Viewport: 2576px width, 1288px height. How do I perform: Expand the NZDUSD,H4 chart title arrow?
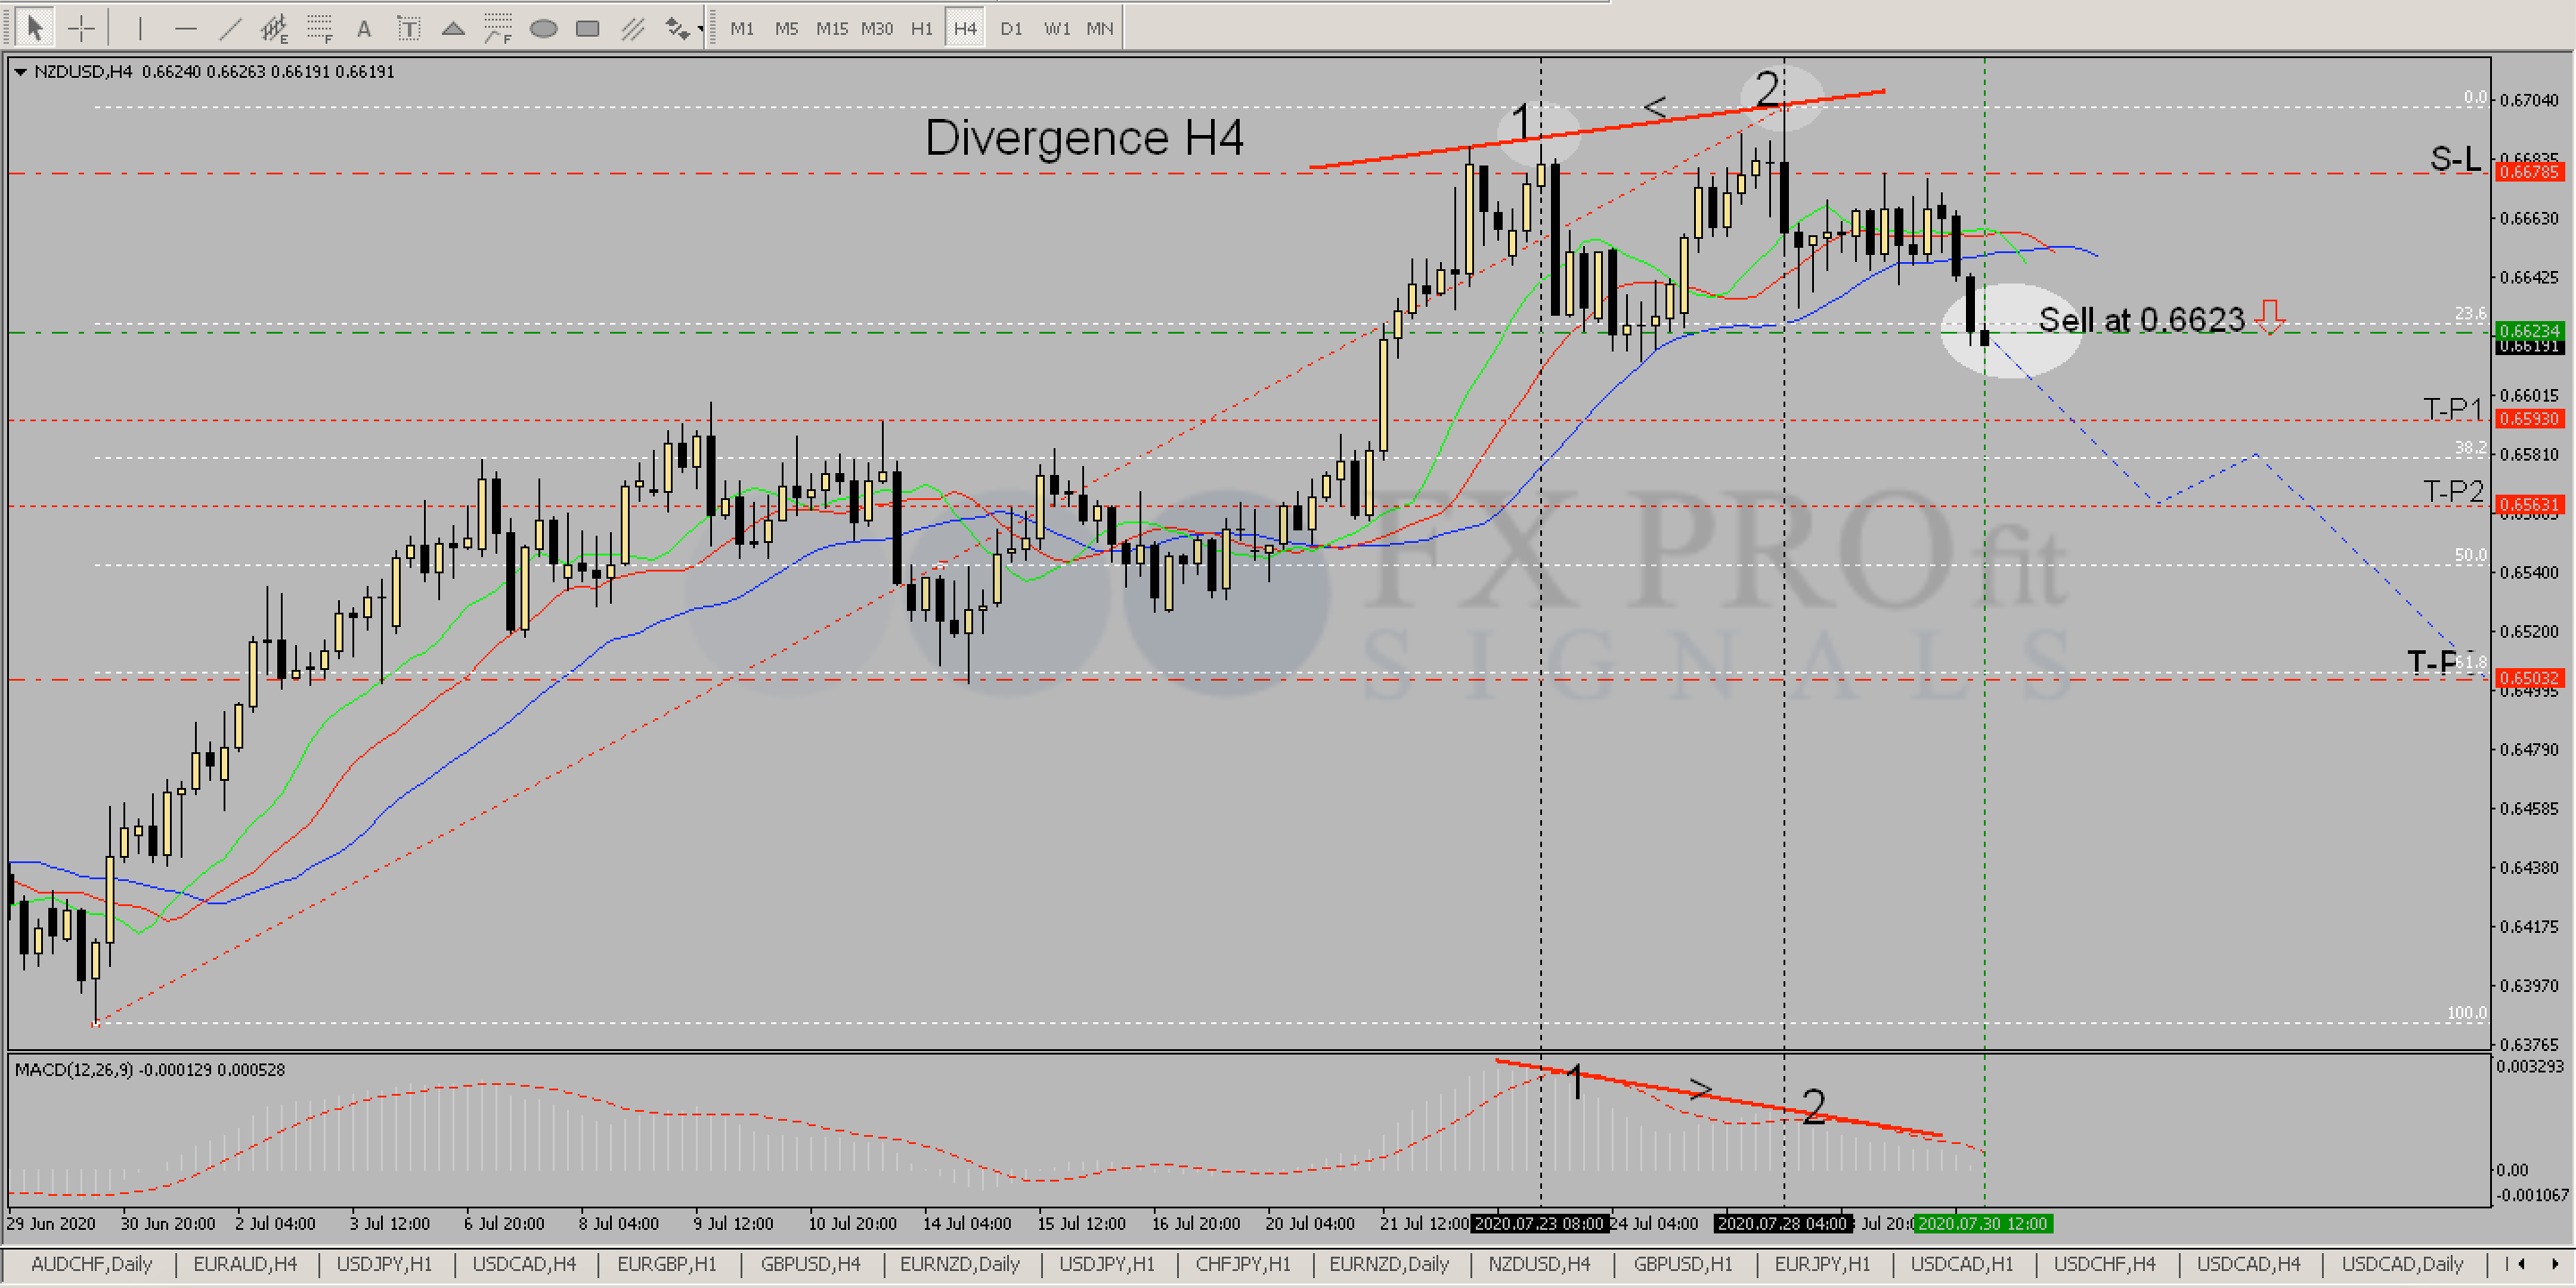click(20, 72)
